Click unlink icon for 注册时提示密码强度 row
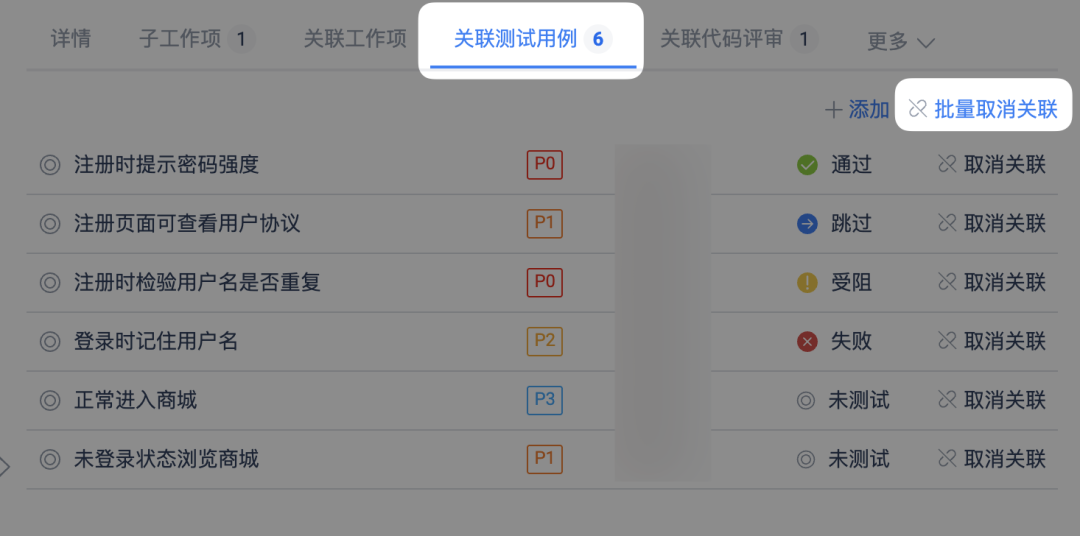Screen dimensions: 1080x536 click(947, 165)
